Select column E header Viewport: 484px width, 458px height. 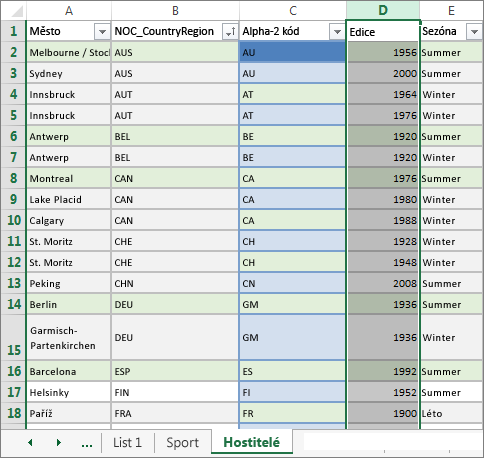[451, 11]
